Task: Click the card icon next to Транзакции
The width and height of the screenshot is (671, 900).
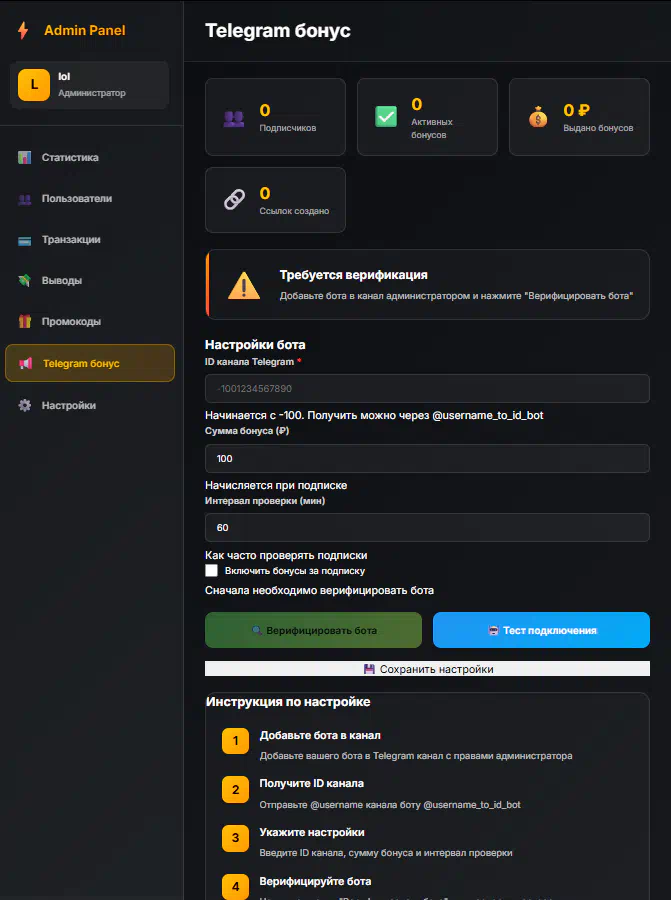Action: tap(25, 240)
